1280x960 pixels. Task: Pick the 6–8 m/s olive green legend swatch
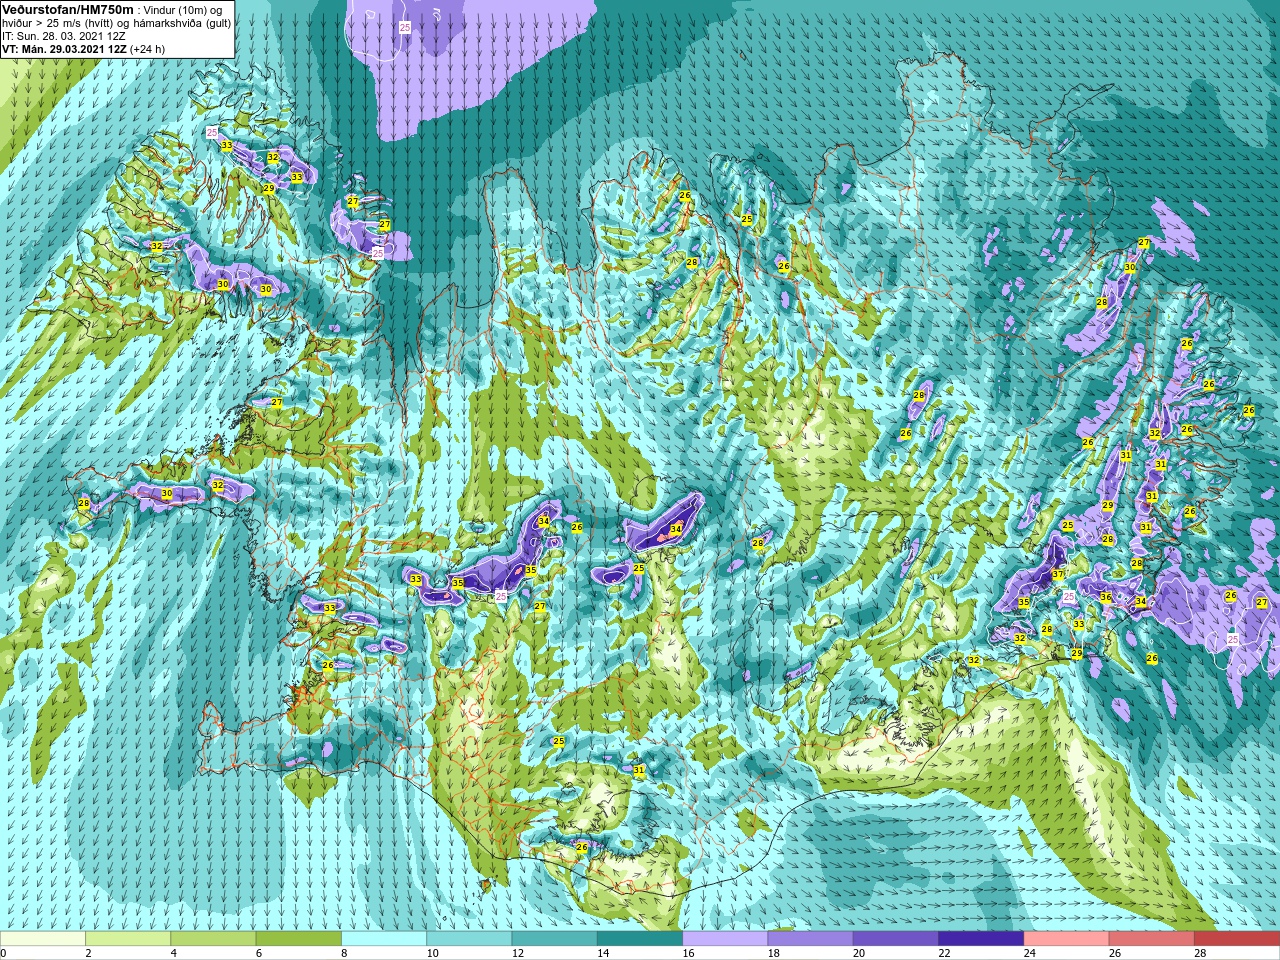[298, 939]
